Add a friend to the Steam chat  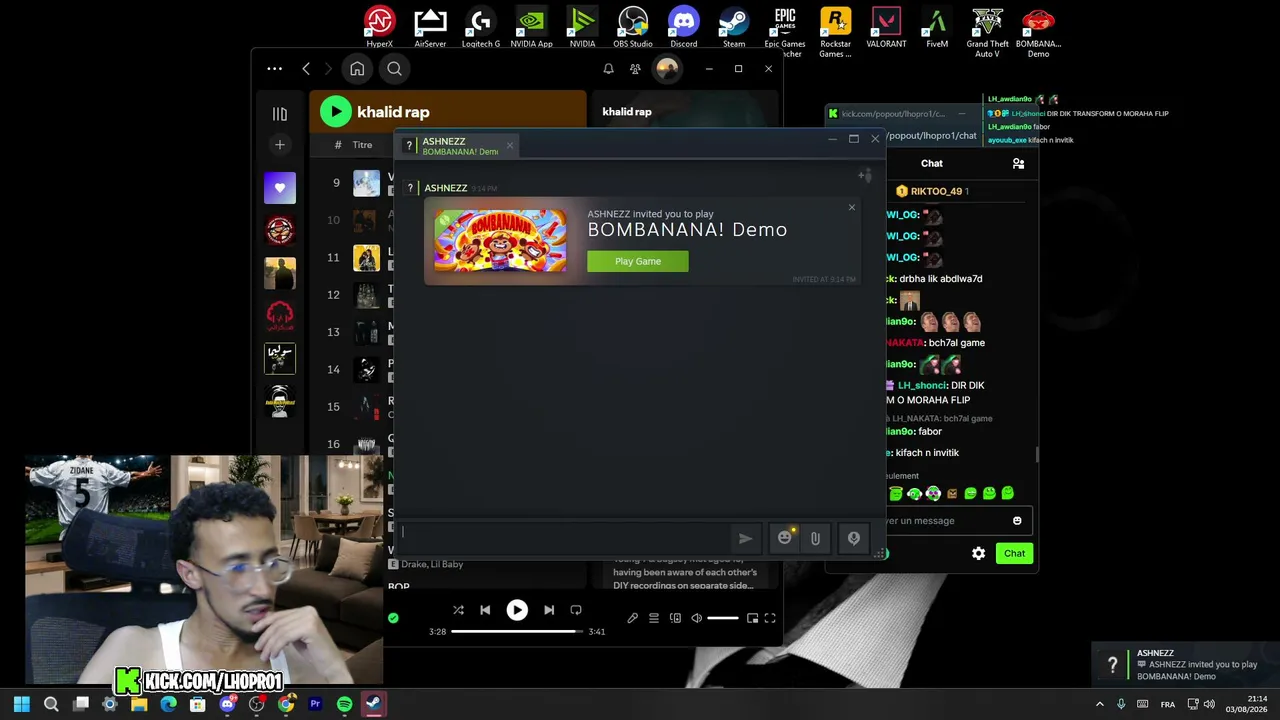coord(865,177)
